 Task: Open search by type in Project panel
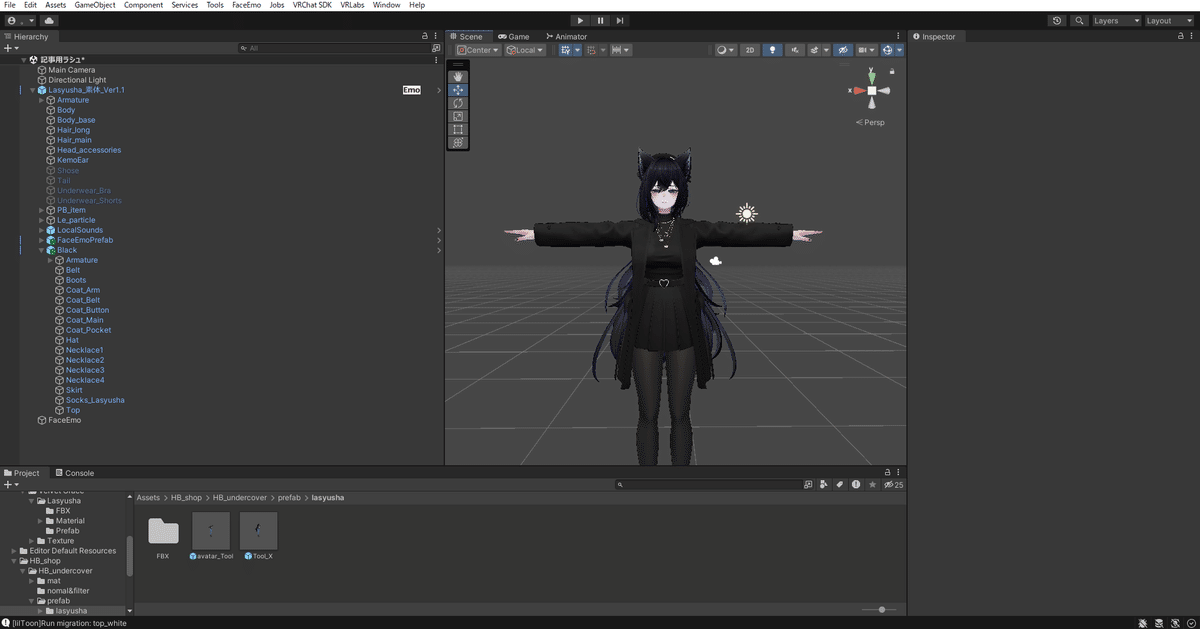[824, 485]
